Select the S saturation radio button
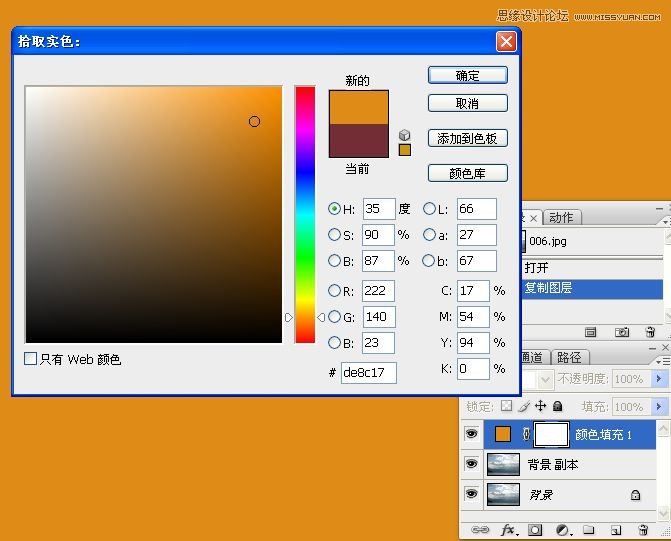Image resolution: width=671 pixels, height=541 pixels. click(x=334, y=235)
